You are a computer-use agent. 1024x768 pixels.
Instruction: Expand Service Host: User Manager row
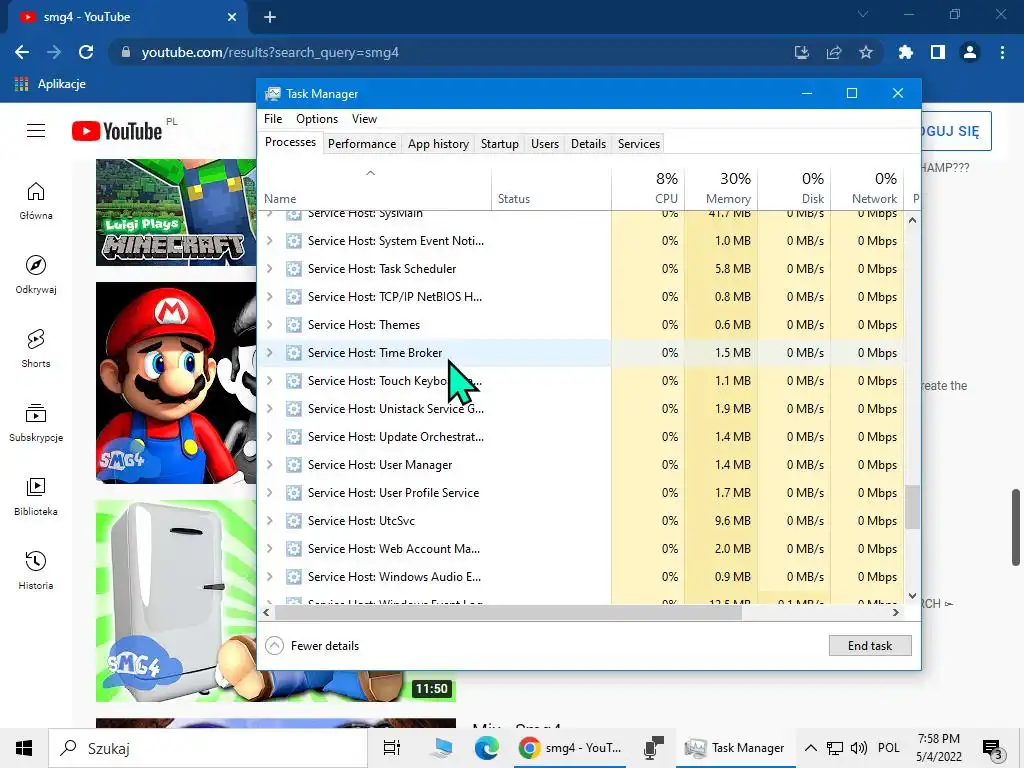pyautogui.click(x=270, y=464)
